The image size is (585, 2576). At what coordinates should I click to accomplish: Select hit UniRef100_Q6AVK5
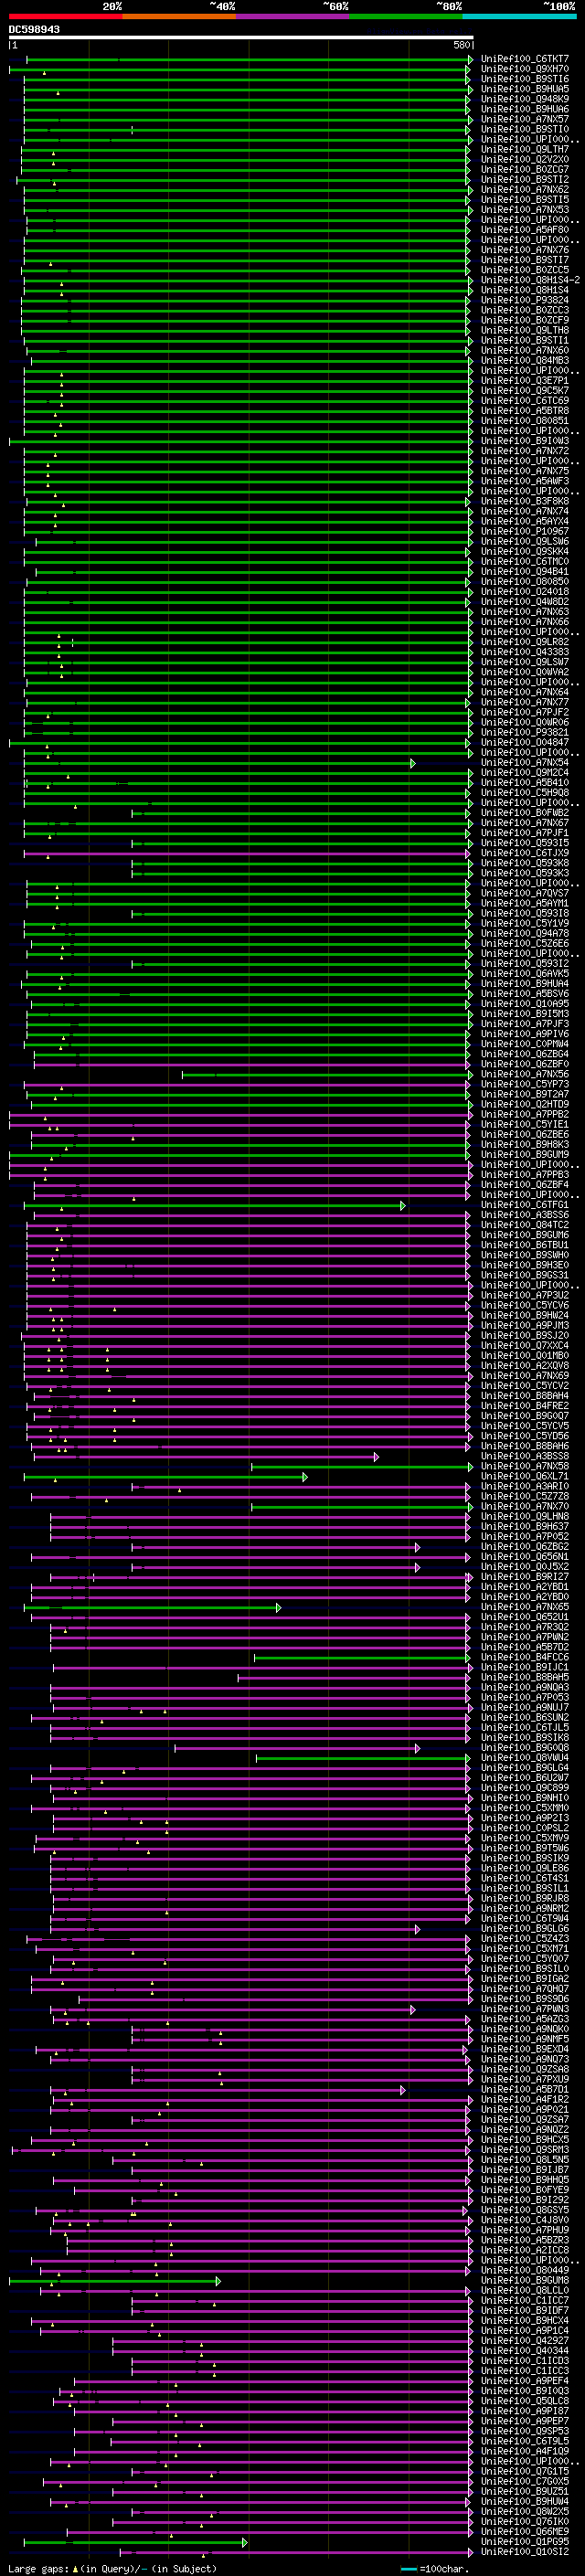(524, 975)
